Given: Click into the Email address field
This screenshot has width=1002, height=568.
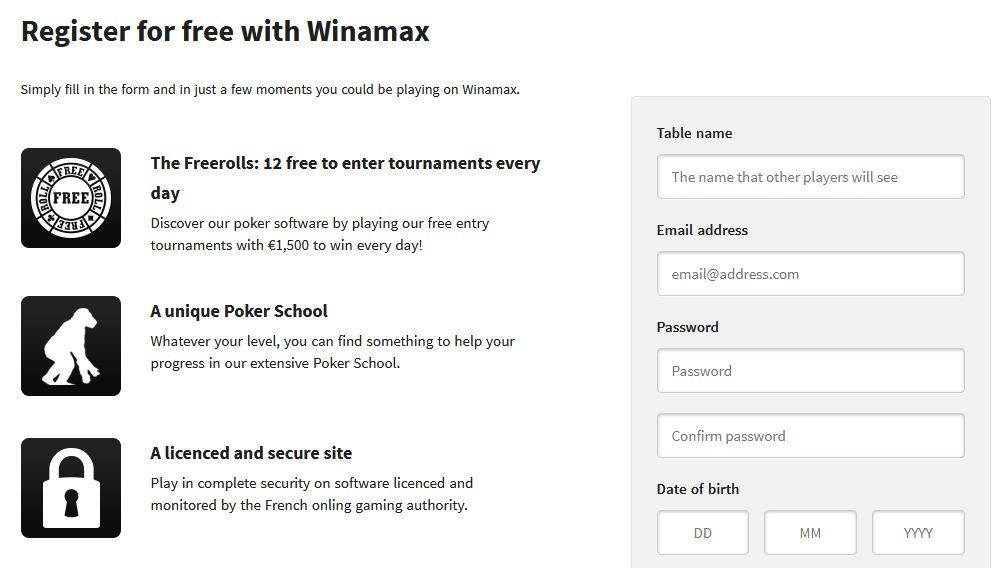Looking at the screenshot, I should point(810,274).
